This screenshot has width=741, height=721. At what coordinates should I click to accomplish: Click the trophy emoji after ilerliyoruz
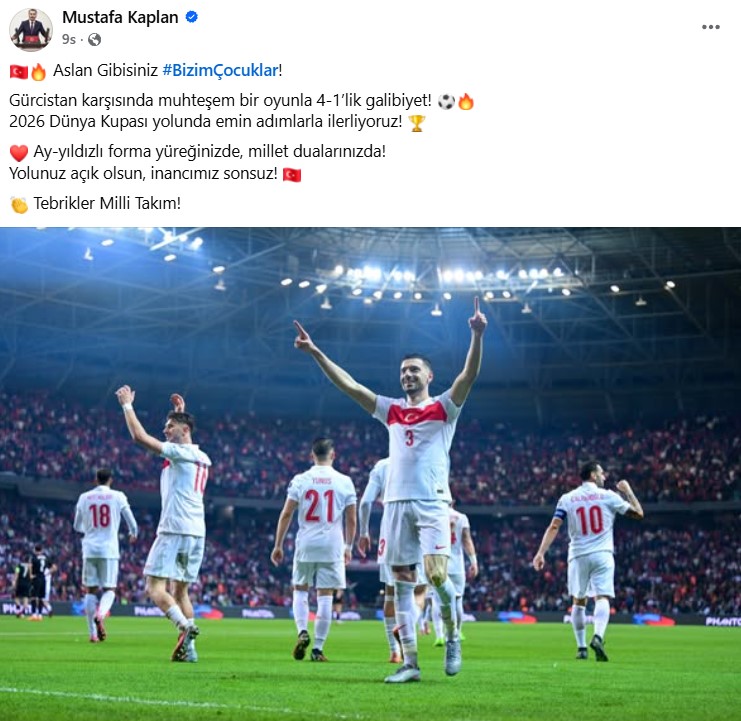417,123
